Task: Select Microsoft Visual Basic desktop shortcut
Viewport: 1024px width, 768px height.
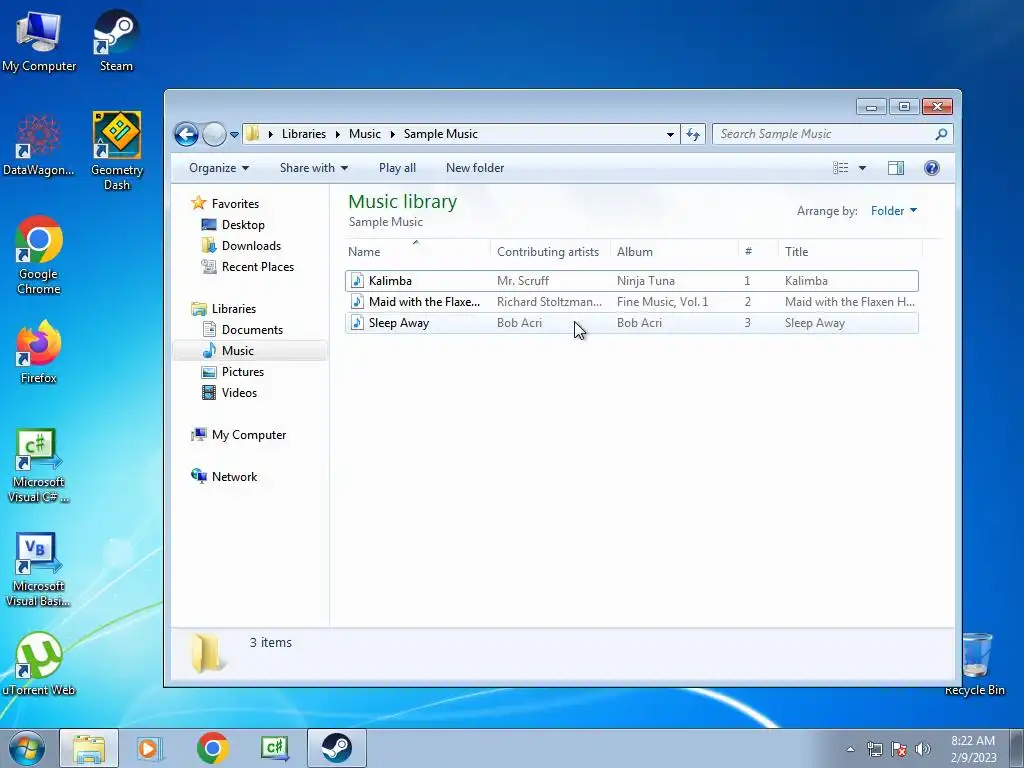Action: coord(39,570)
